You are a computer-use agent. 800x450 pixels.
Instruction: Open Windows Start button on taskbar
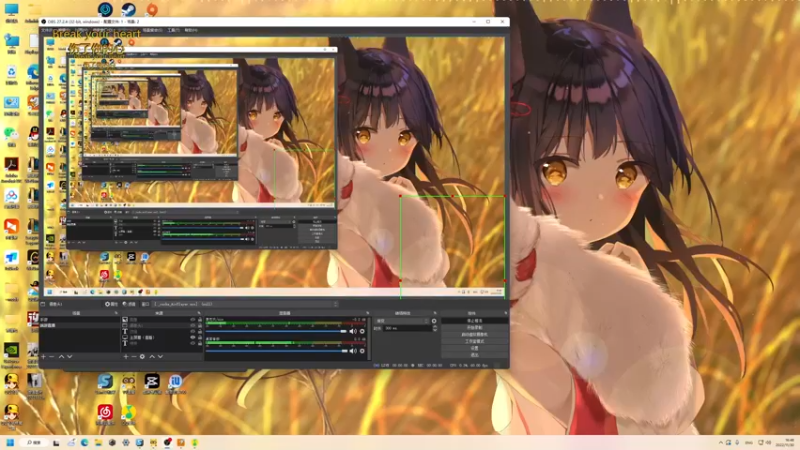[x=10, y=442]
